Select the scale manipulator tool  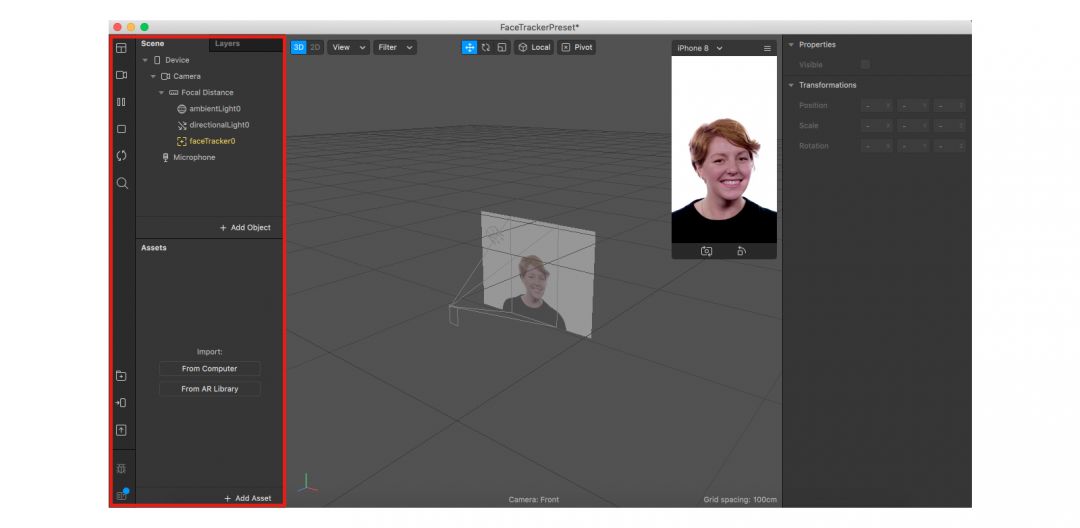point(502,47)
